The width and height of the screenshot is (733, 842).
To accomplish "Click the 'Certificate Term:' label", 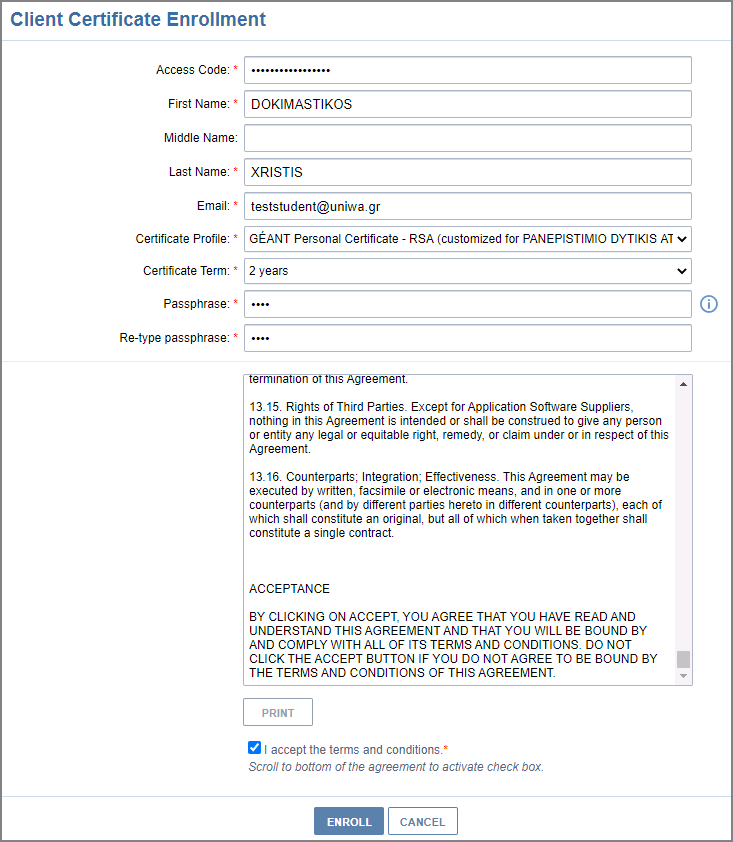I will click(x=186, y=271).
